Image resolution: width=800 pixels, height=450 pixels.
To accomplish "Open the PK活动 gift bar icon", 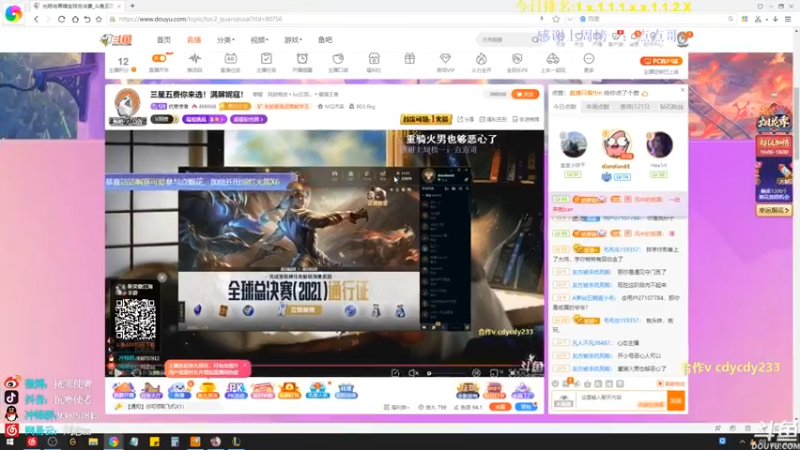I will point(235,391).
